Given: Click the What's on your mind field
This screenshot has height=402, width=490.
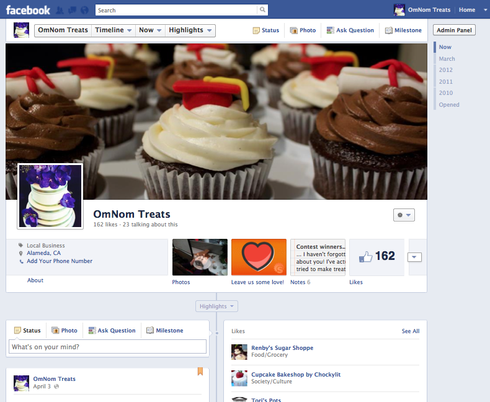Looking at the screenshot, I should pos(107,347).
